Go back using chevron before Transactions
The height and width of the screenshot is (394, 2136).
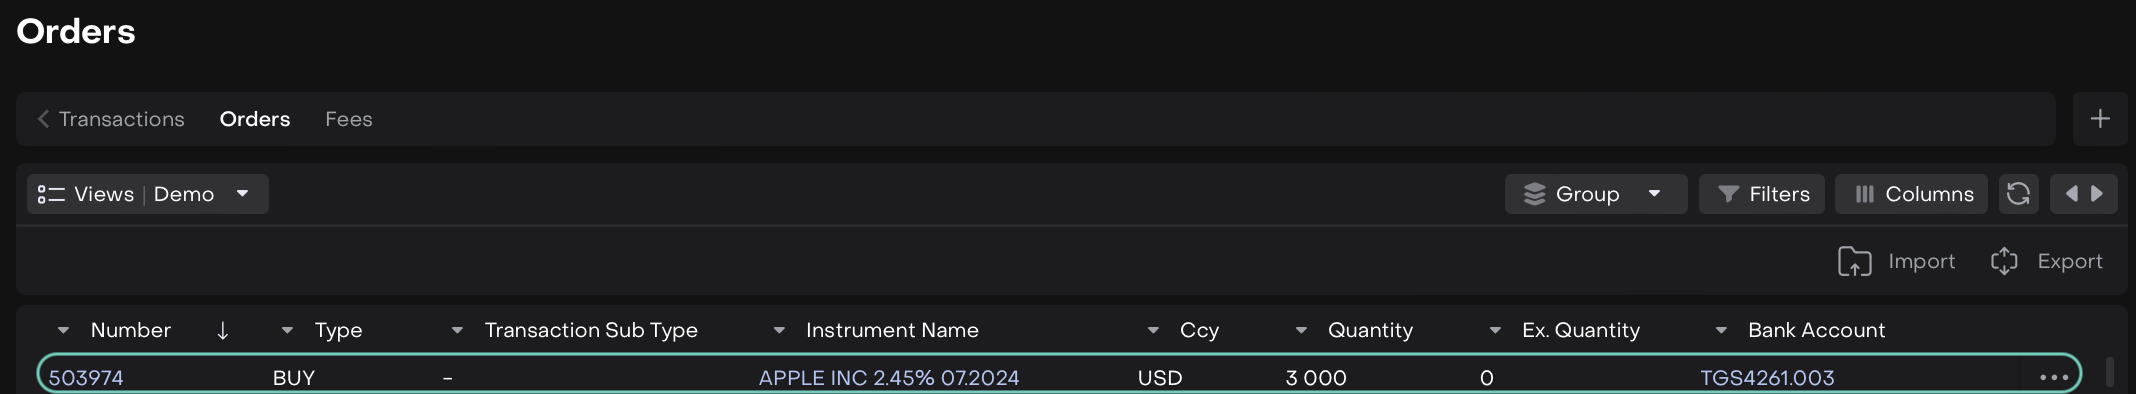click(x=43, y=119)
